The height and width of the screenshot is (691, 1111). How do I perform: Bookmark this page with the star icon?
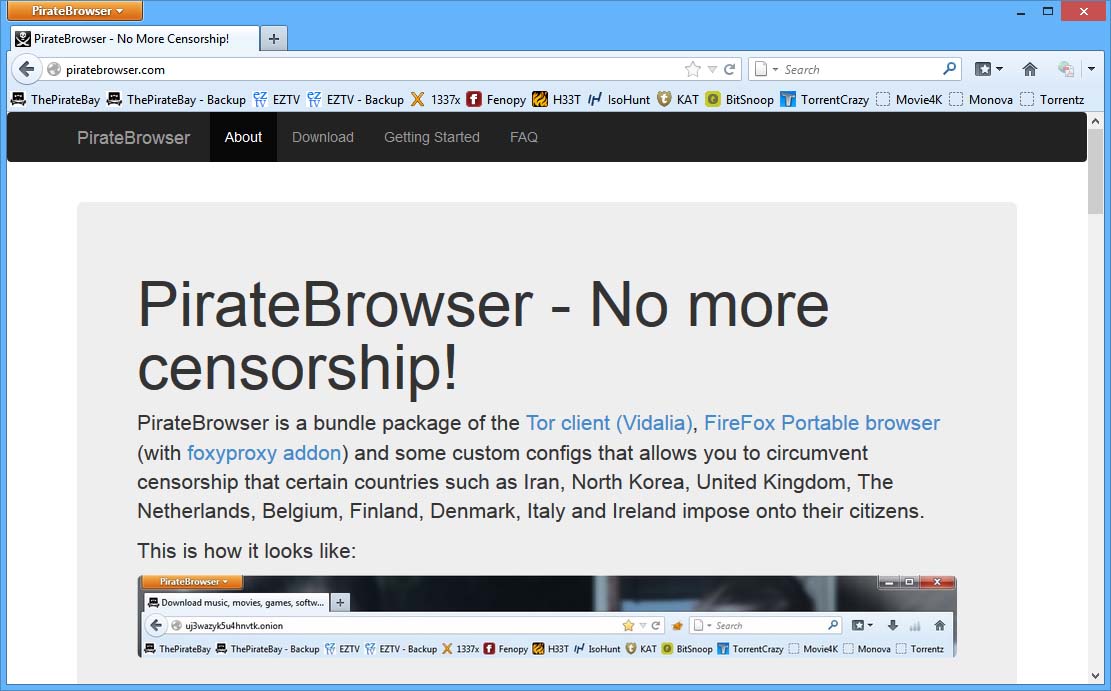[692, 69]
